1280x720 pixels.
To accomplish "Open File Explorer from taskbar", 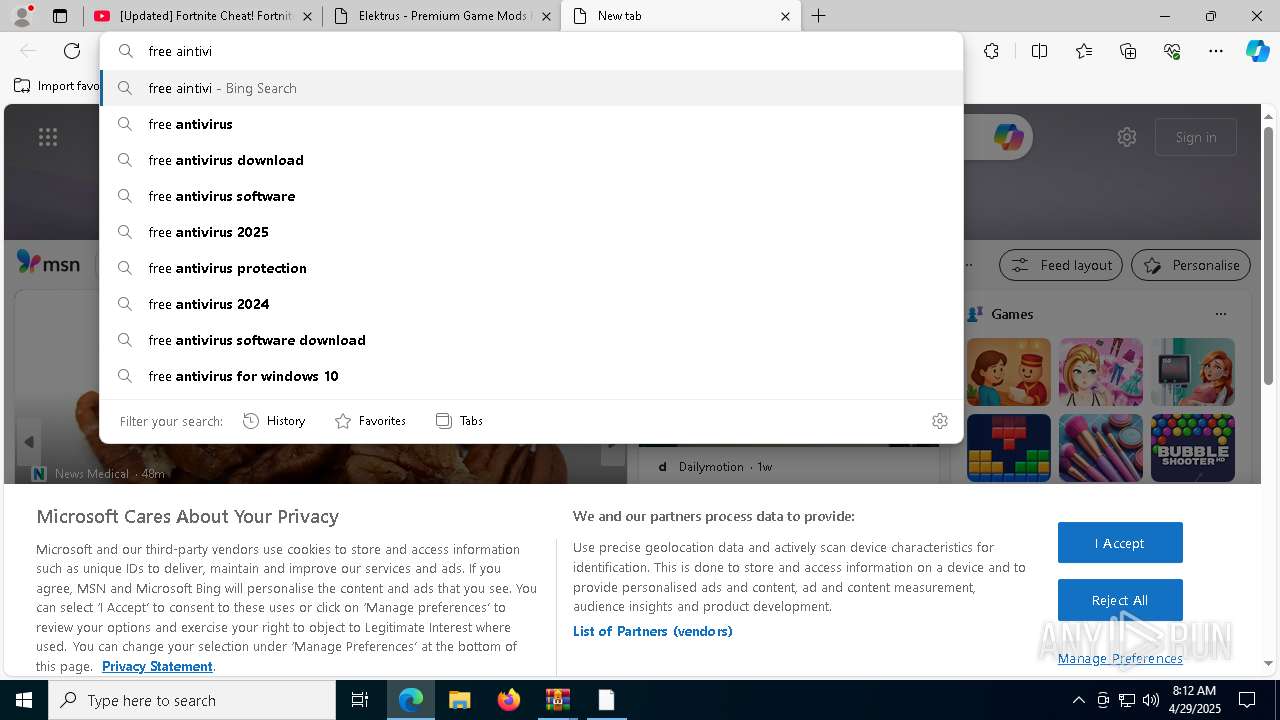I will (459, 700).
